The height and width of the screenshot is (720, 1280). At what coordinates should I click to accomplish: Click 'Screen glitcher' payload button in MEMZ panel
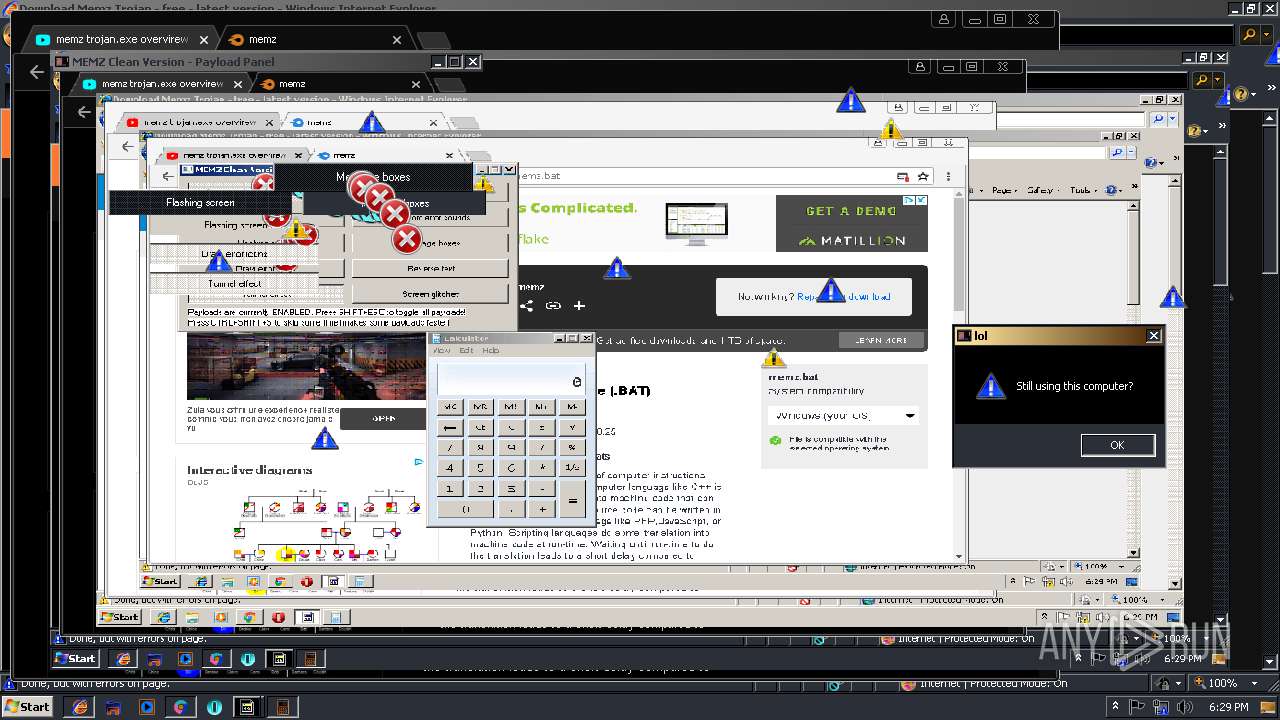(431, 294)
